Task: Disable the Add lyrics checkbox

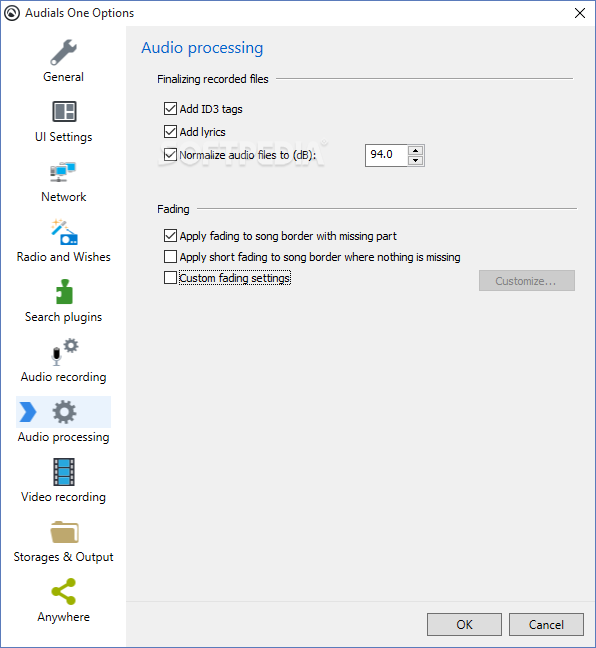Action: 170,131
